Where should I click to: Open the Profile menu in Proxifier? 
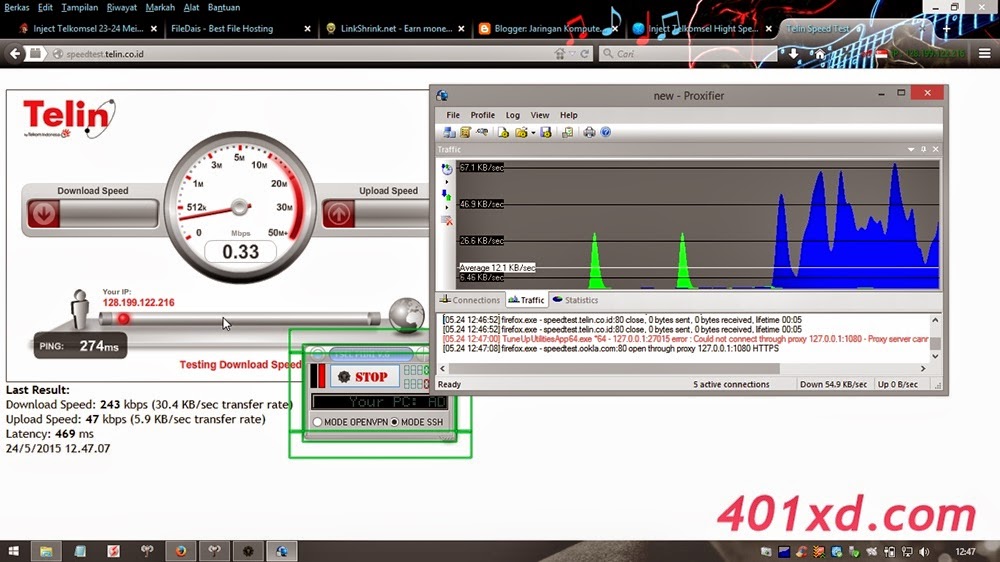482,115
